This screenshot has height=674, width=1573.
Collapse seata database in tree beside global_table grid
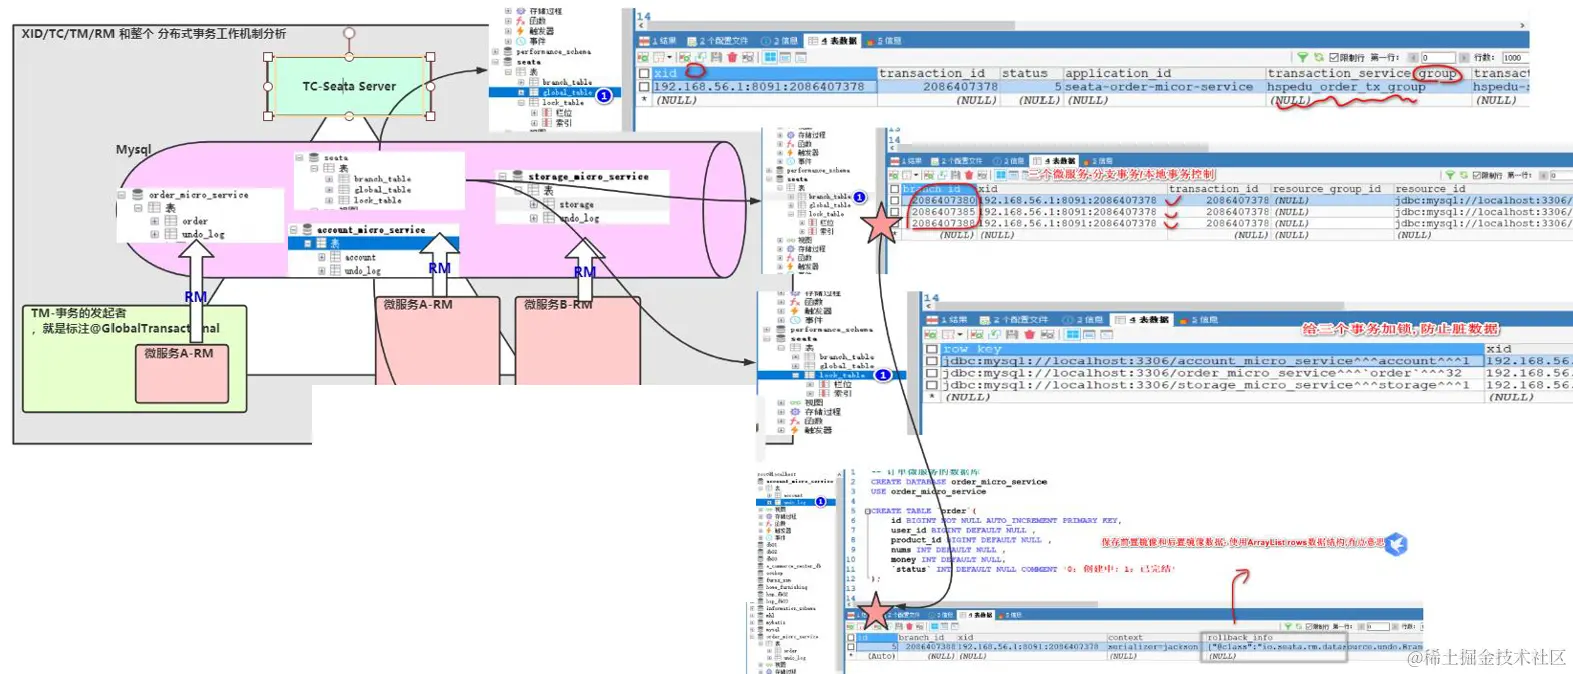point(495,62)
